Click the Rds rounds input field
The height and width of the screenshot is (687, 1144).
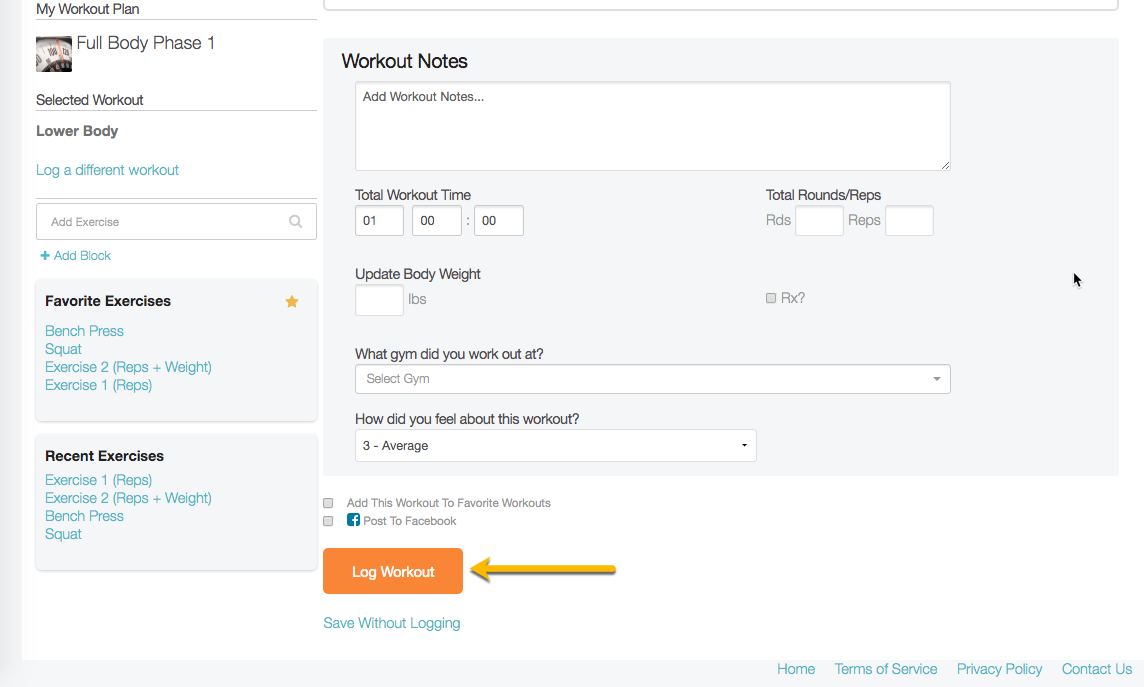click(819, 221)
